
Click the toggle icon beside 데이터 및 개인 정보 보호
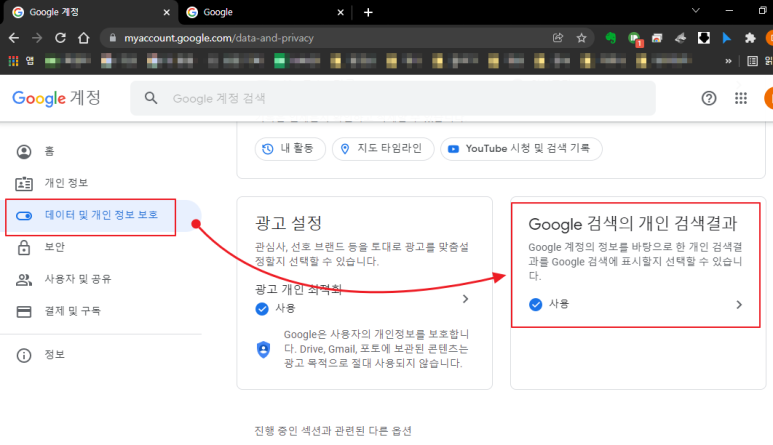click(24, 216)
